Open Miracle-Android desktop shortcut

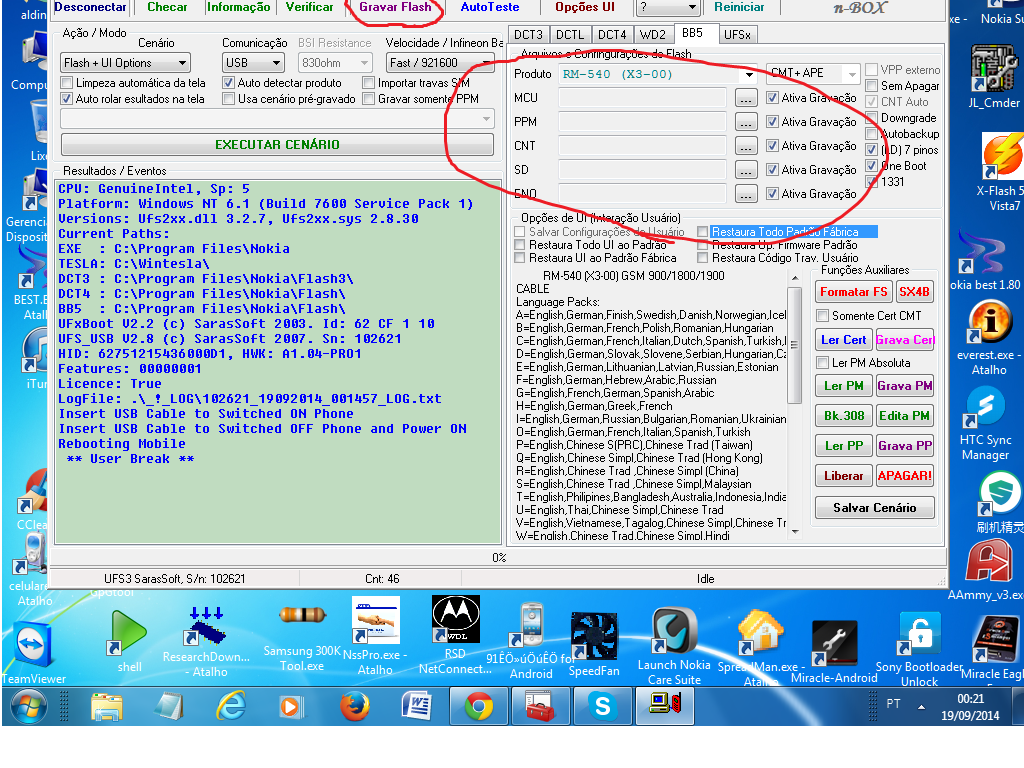click(834, 652)
